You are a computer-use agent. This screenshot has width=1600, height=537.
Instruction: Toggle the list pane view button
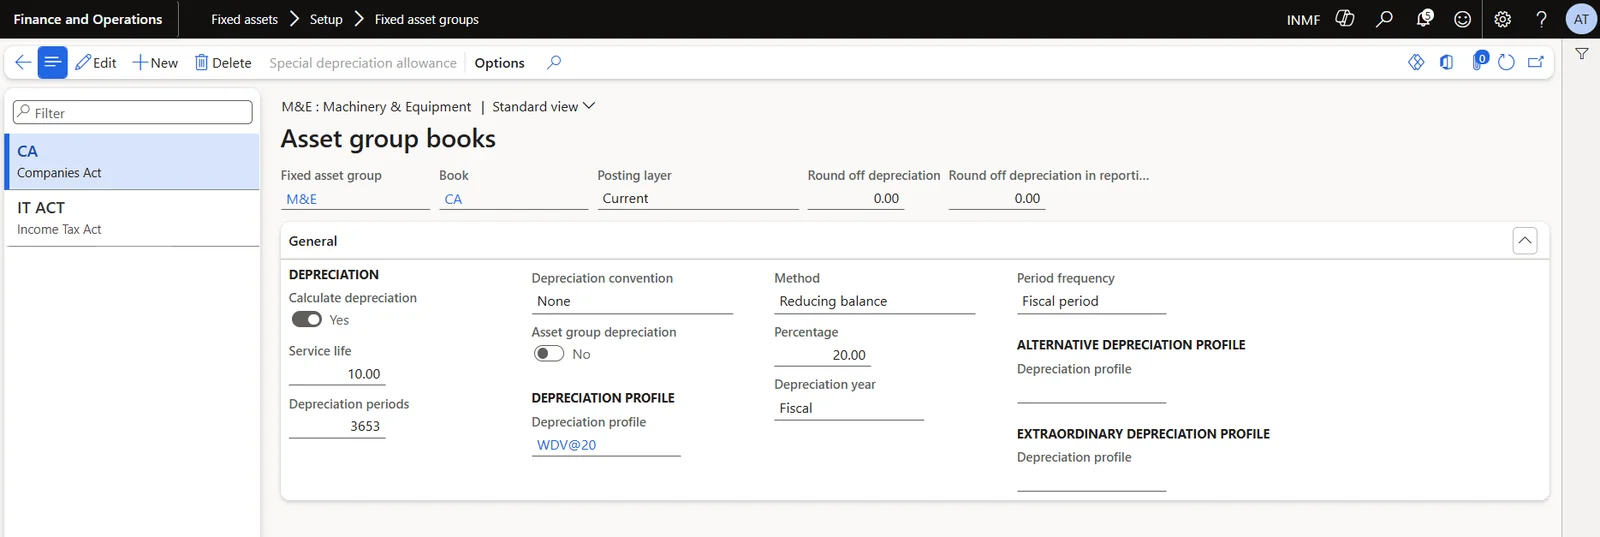[53, 62]
